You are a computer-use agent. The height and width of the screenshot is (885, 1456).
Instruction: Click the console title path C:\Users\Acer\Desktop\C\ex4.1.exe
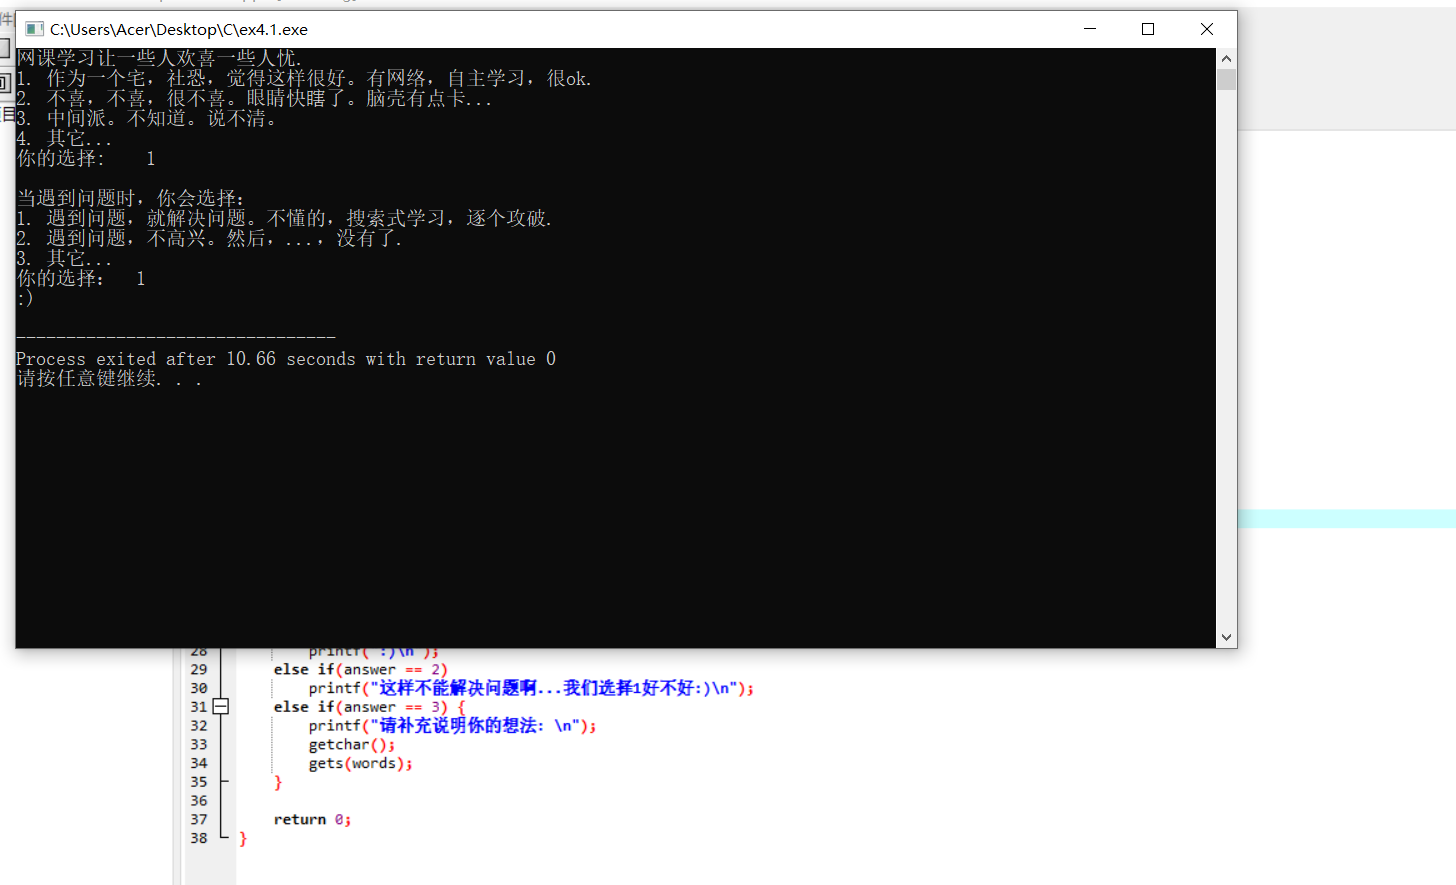coord(179,30)
